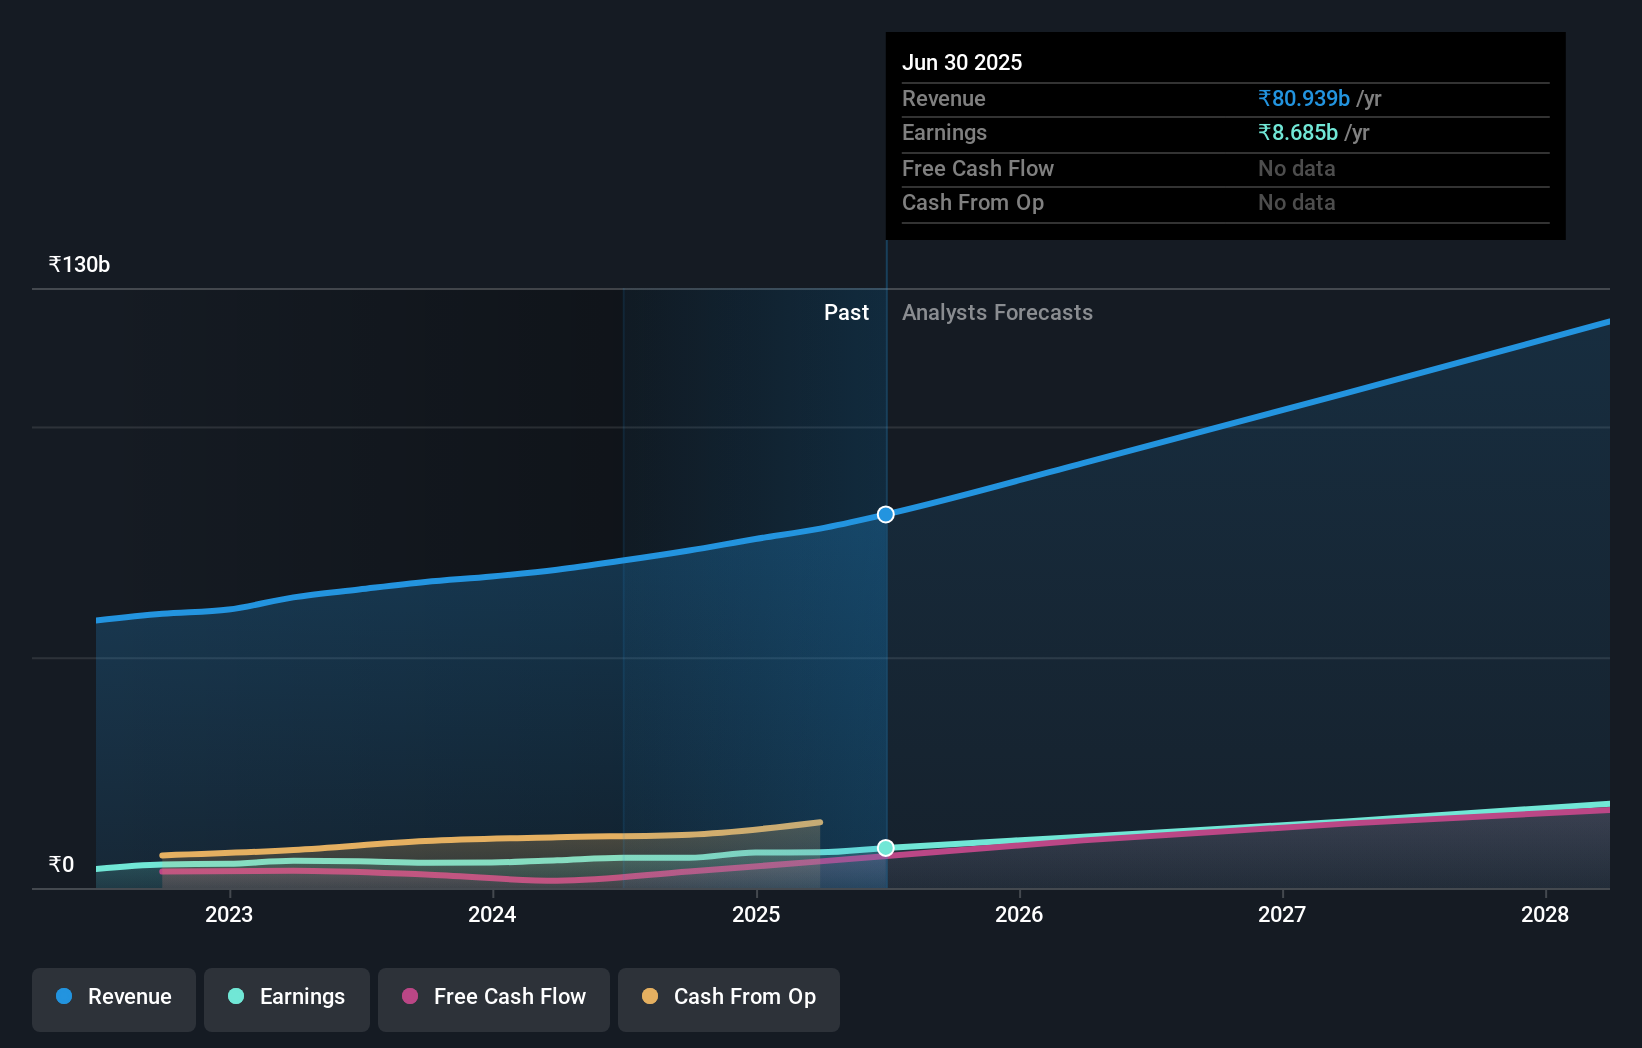Click the 2026 label on the time axis
The image size is (1642, 1048).
1018,914
